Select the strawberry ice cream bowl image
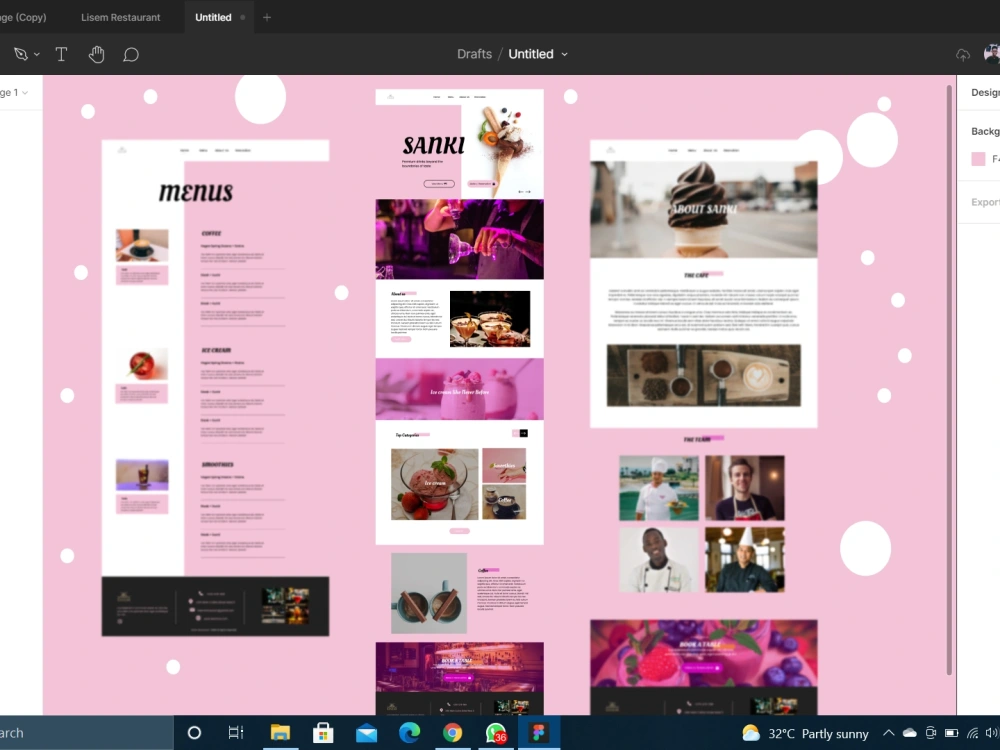 (434, 484)
